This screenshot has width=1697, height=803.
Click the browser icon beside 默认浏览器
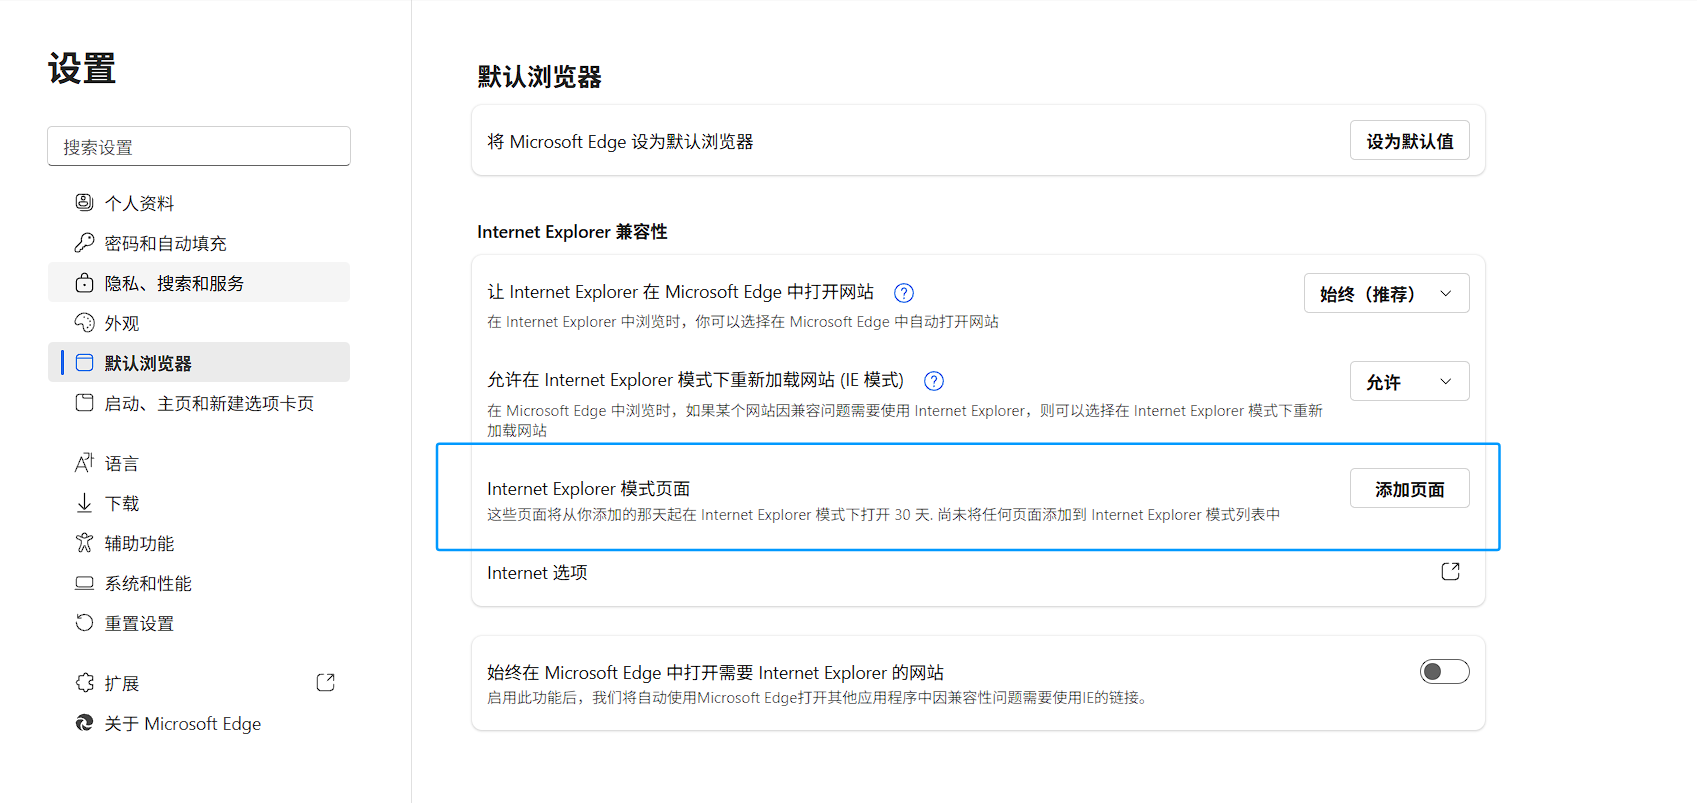(84, 363)
